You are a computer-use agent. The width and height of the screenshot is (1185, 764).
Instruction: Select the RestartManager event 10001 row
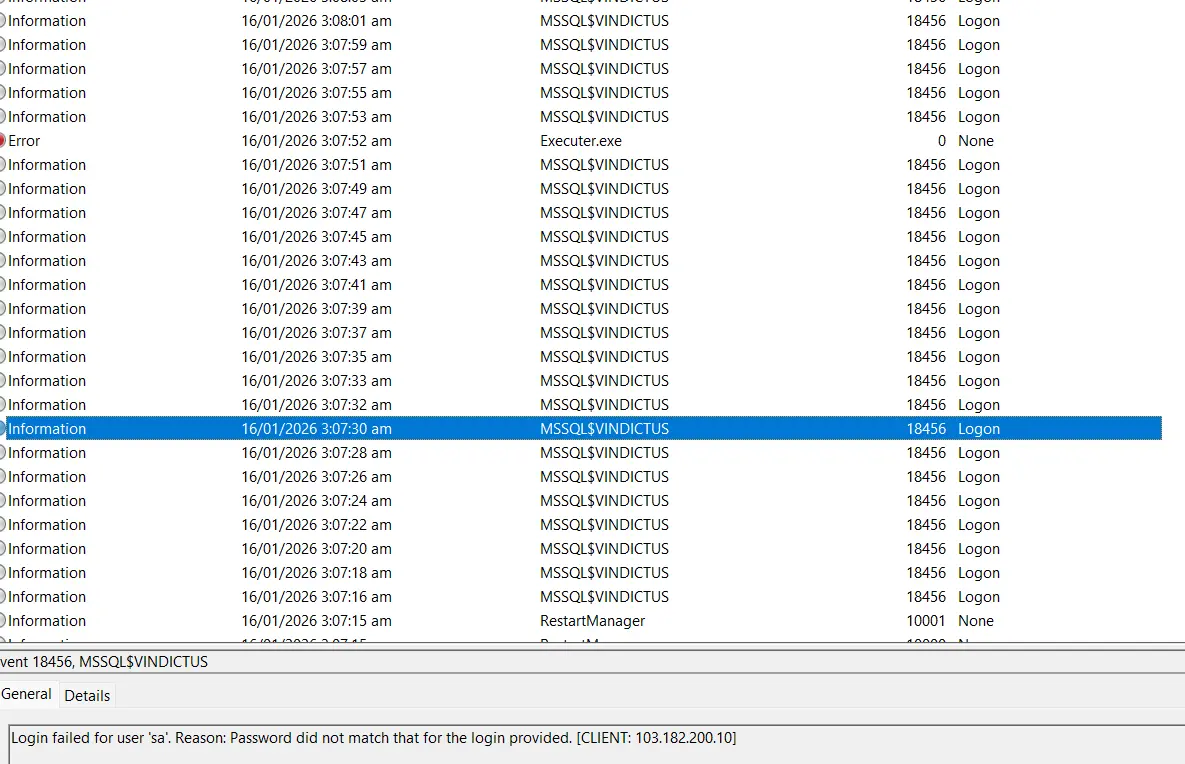[580, 620]
